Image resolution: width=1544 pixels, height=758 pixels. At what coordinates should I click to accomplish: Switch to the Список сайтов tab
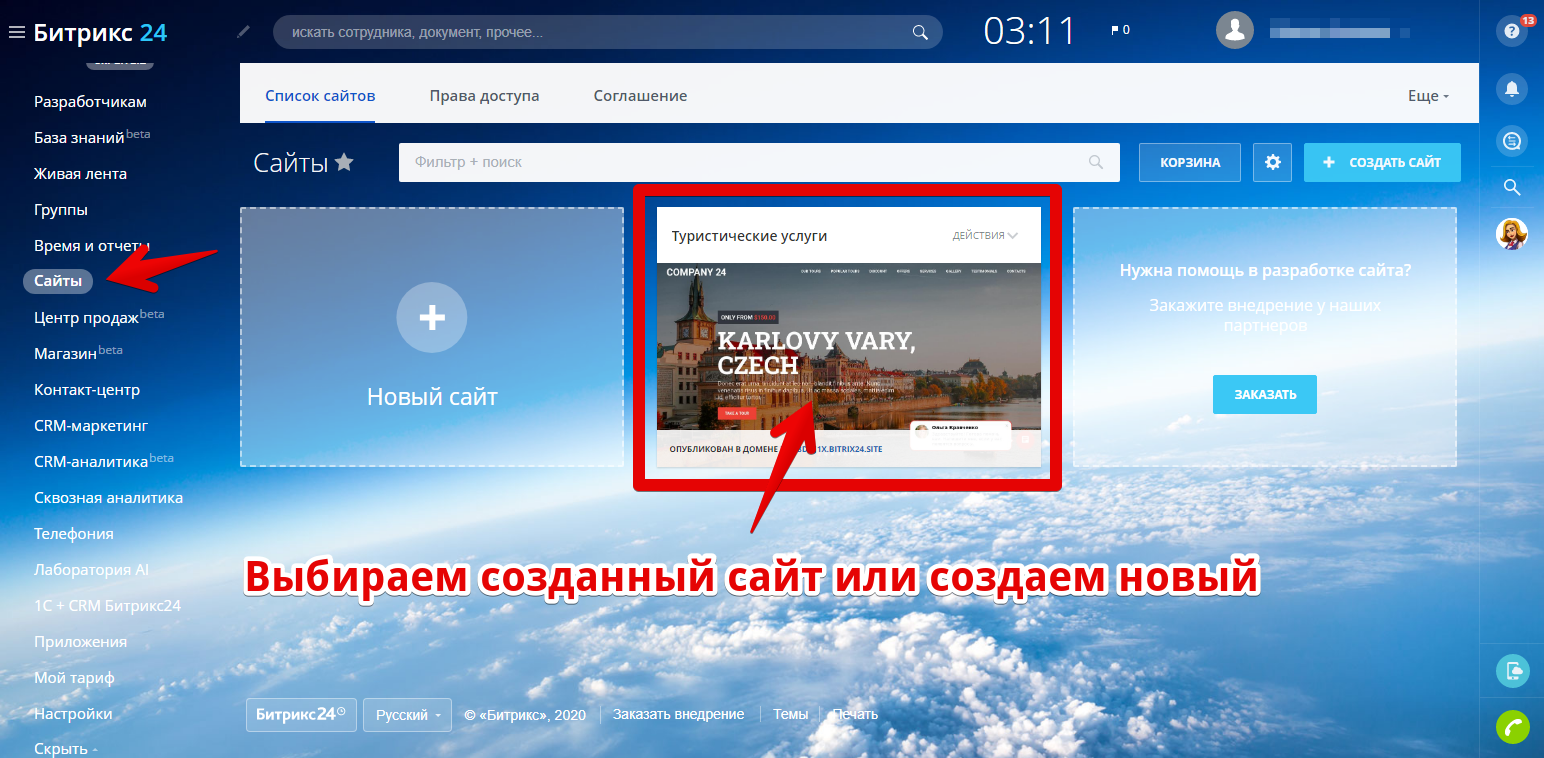pyautogui.click(x=320, y=96)
